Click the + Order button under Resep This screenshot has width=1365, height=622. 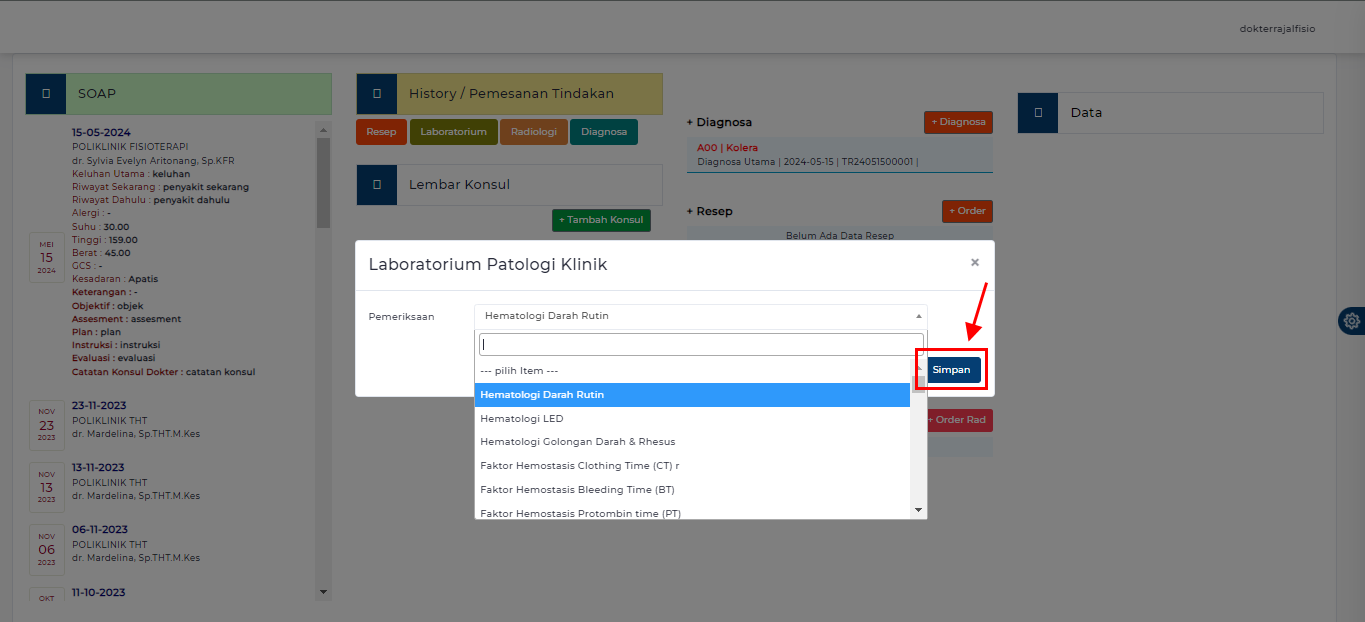click(x=967, y=211)
